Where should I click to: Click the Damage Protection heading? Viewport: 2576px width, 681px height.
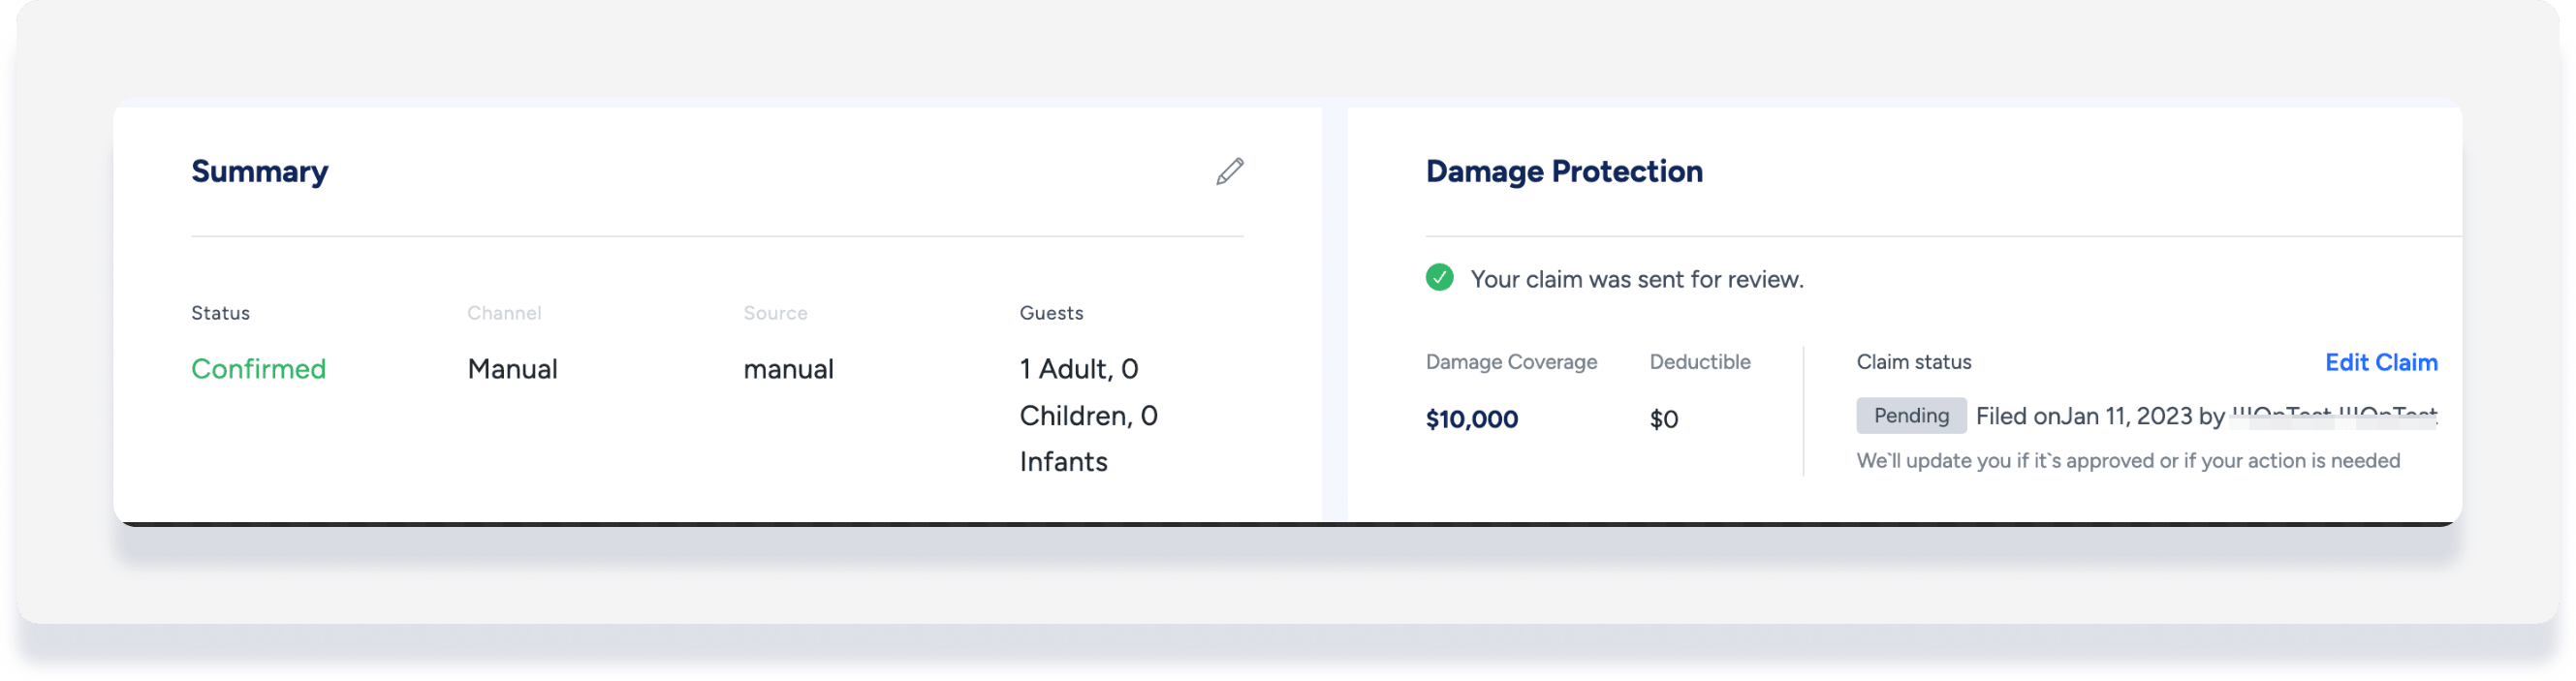click(x=1563, y=171)
